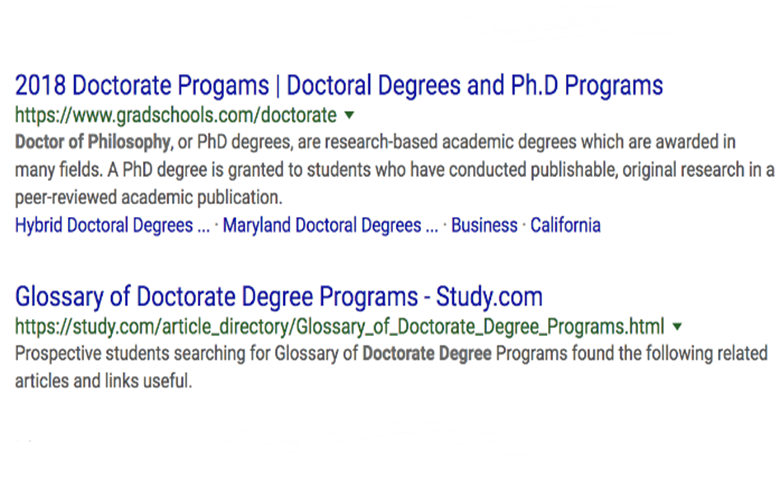This screenshot has height=480, width=780.
Task: Click the 'articles and links useful' snippet line
Action: [x=103, y=382]
